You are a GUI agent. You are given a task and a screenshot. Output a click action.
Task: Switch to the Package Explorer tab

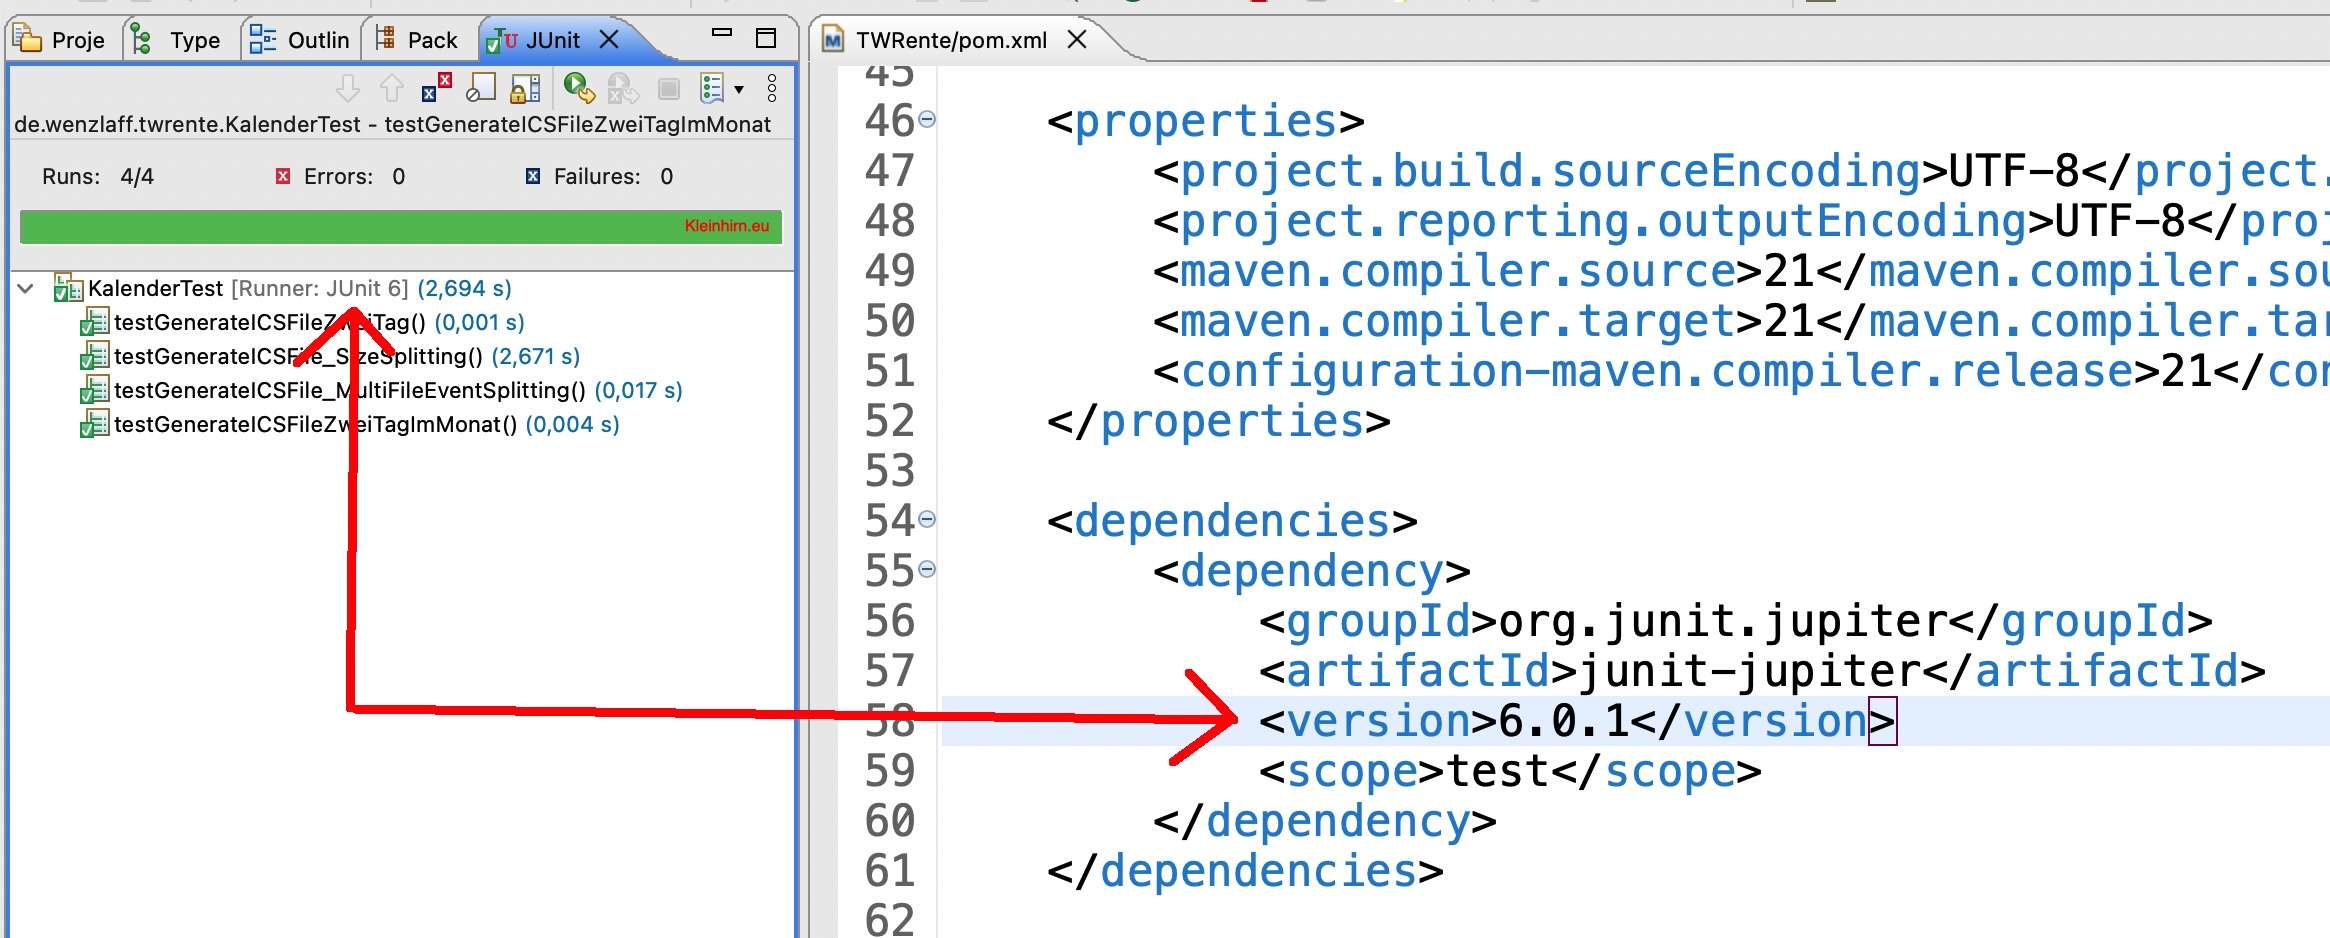click(x=417, y=40)
